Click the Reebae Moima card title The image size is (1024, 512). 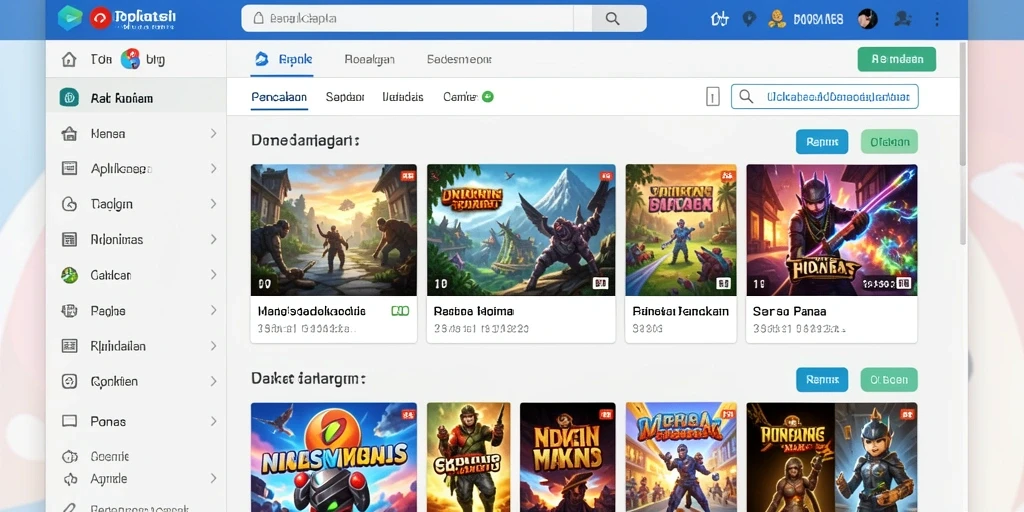pos(474,312)
